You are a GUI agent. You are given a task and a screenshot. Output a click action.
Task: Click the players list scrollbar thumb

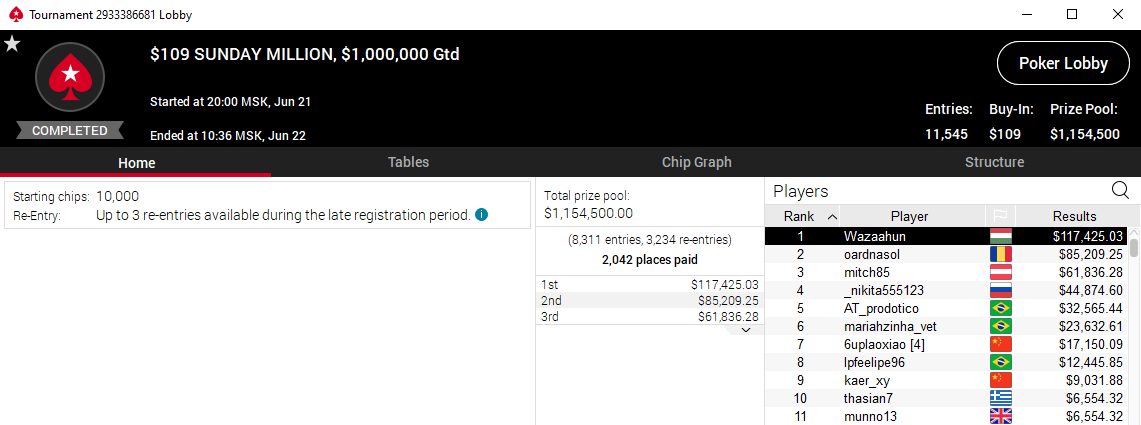pyautogui.click(x=1134, y=248)
